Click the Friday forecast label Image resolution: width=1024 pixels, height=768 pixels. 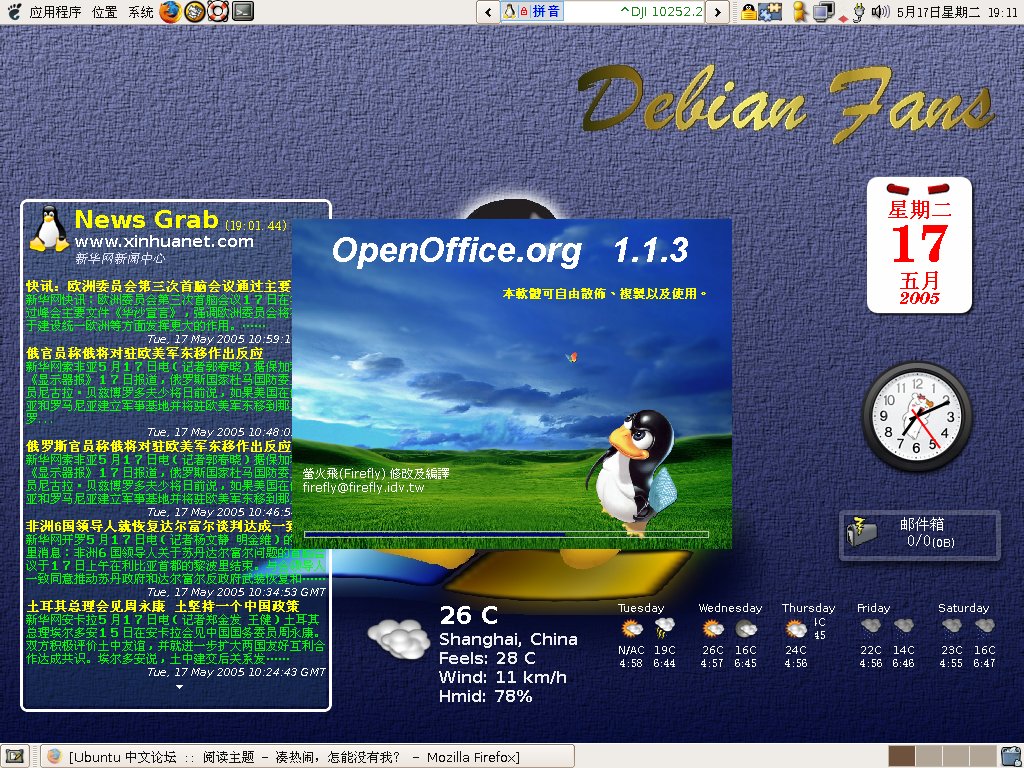tap(873, 608)
